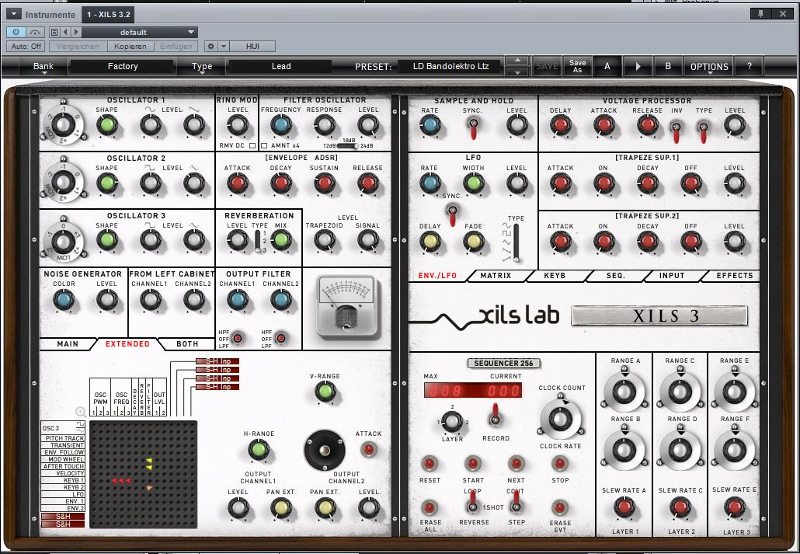The width and height of the screenshot is (800, 554).
Task: Copy A to B arrow button
Action: point(637,66)
